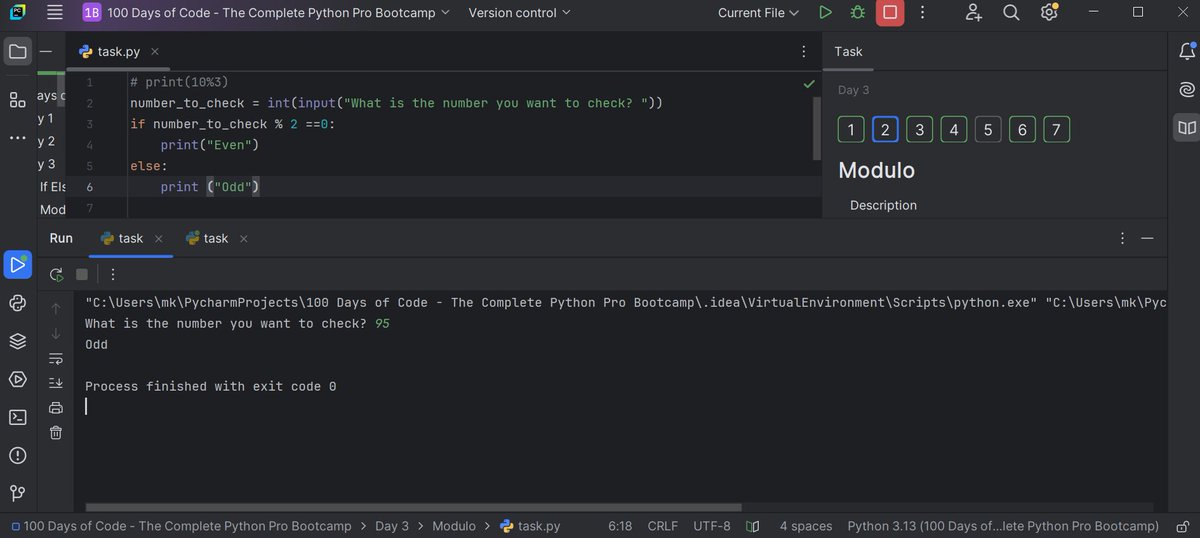Click the green inspections checkmark in editor
The height and width of the screenshot is (538, 1200).
tap(809, 85)
